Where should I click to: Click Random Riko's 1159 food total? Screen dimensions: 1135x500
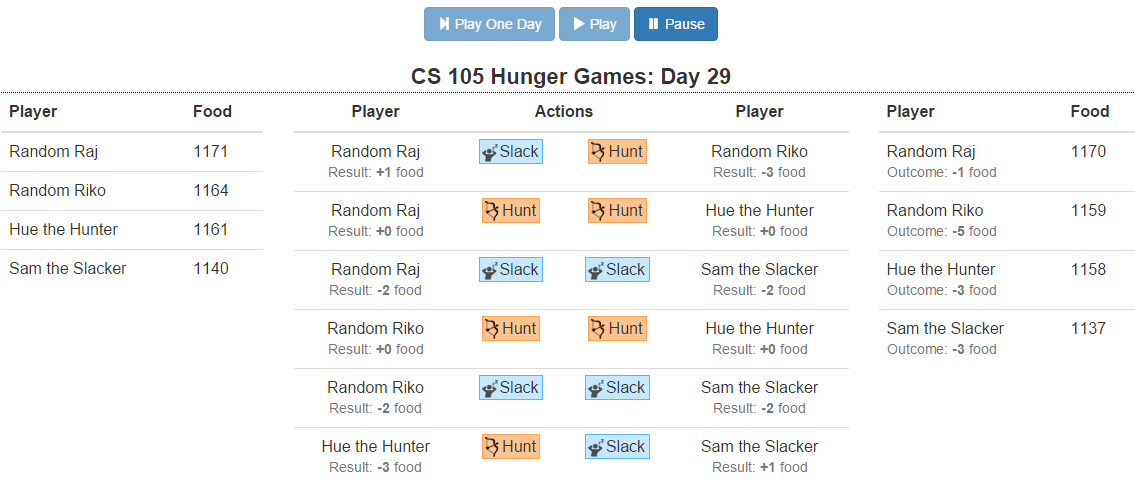1088,211
